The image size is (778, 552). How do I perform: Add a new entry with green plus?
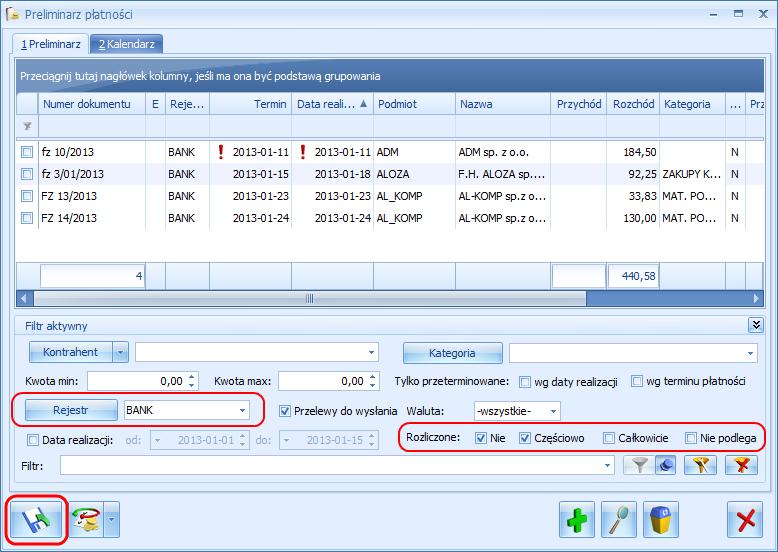coord(577,520)
